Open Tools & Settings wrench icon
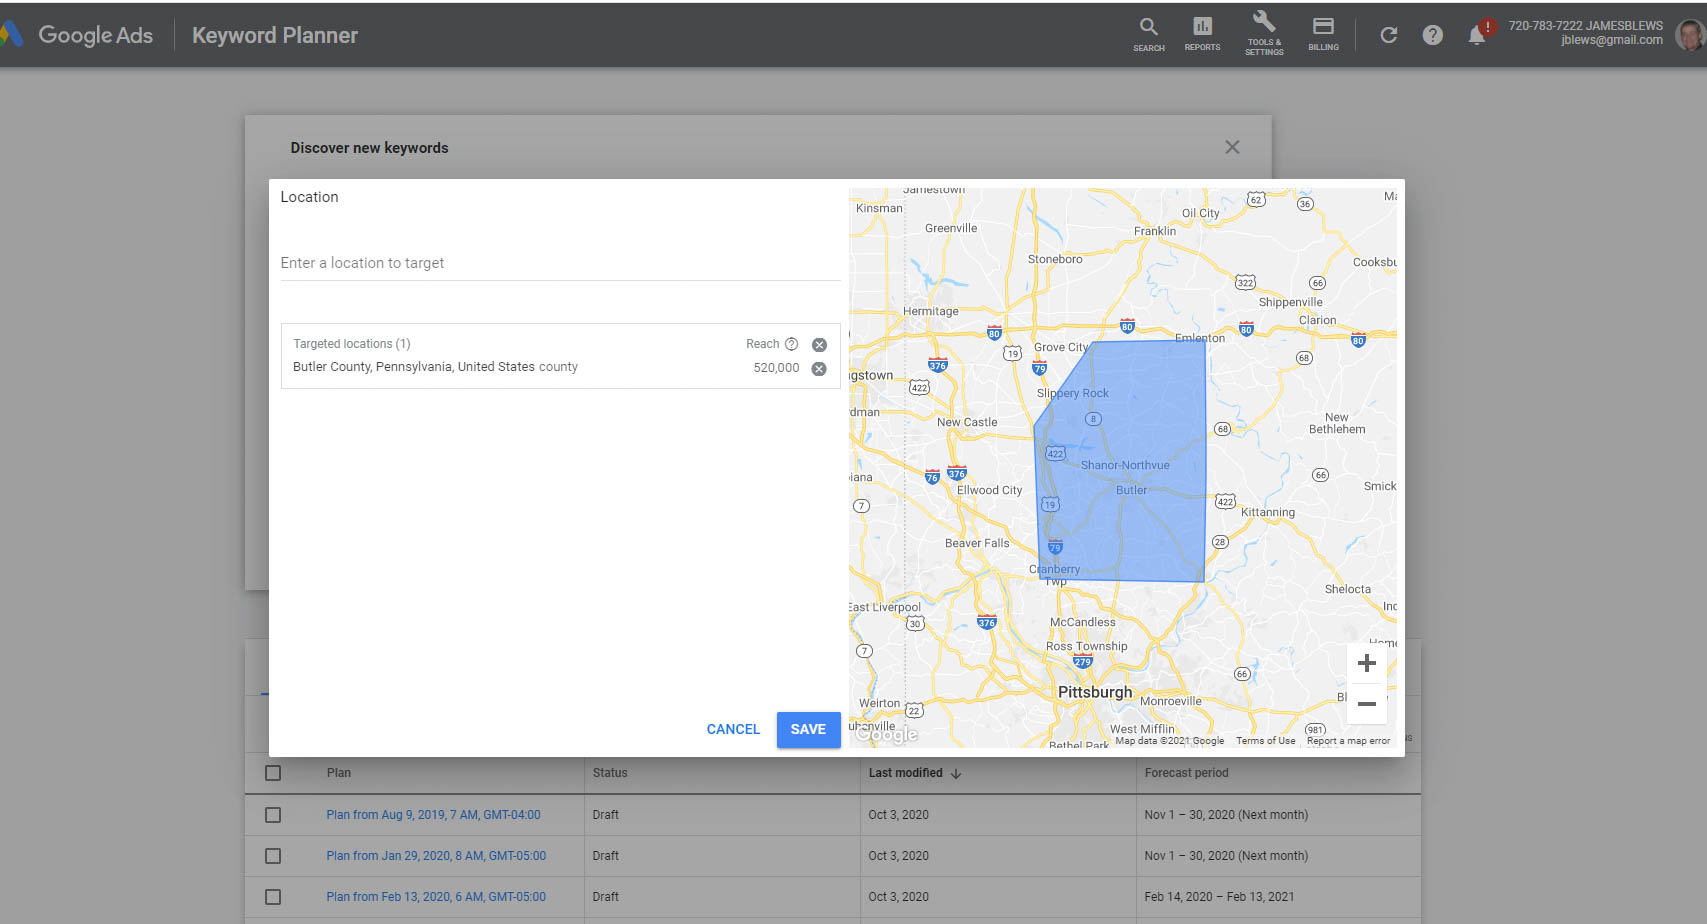1707x924 pixels. [1264, 33]
